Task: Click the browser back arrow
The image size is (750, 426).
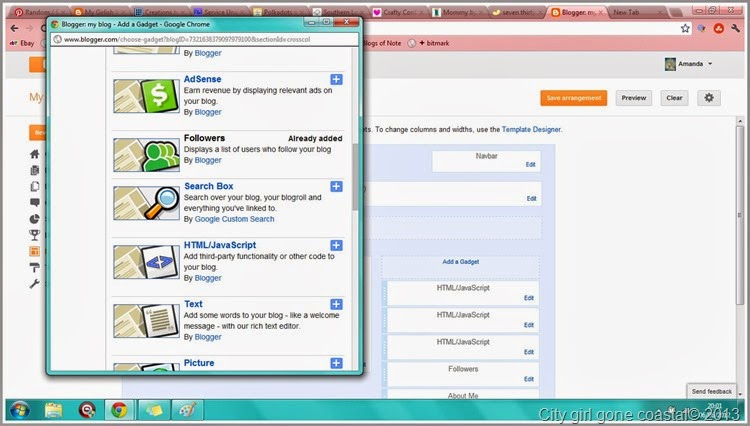Action: click(14, 28)
